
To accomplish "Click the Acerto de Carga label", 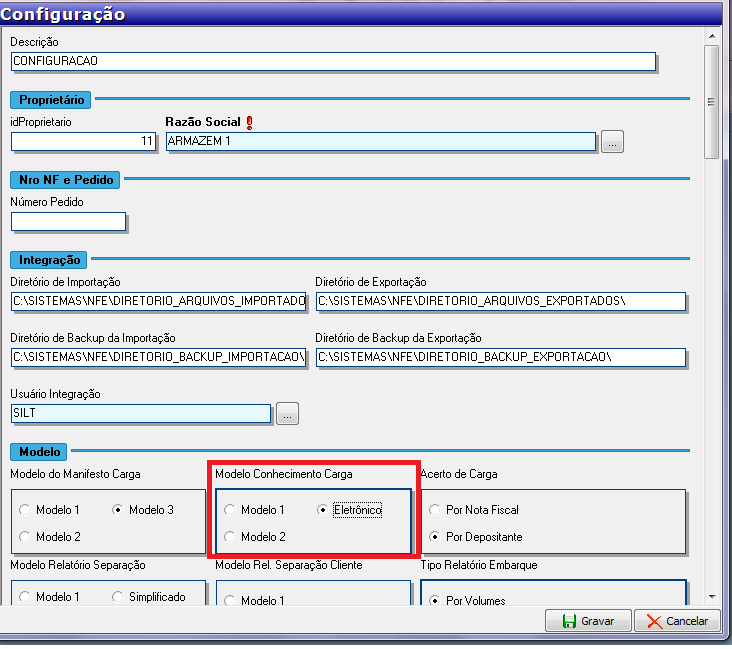I will (459, 474).
